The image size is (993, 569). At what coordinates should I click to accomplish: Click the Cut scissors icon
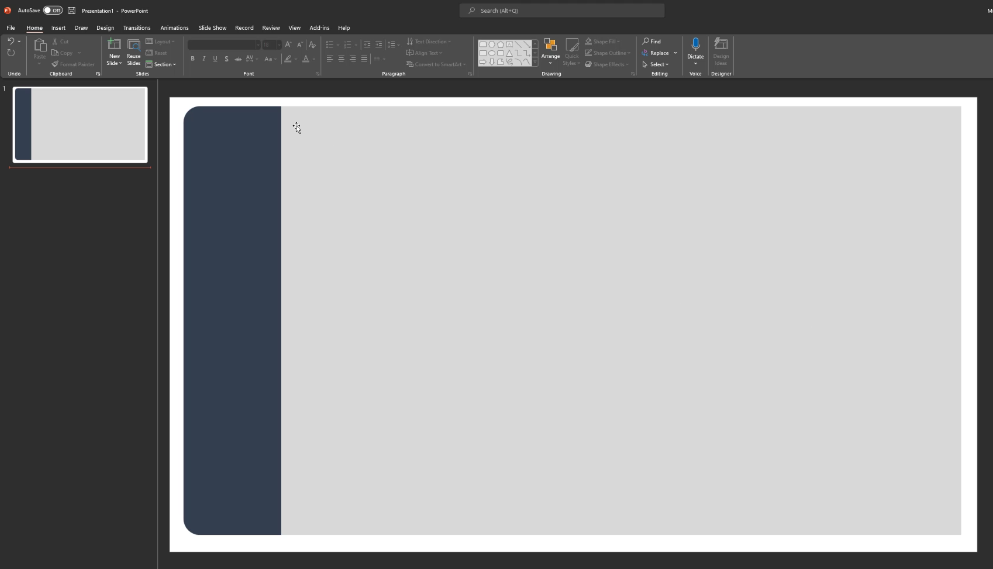(55, 42)
